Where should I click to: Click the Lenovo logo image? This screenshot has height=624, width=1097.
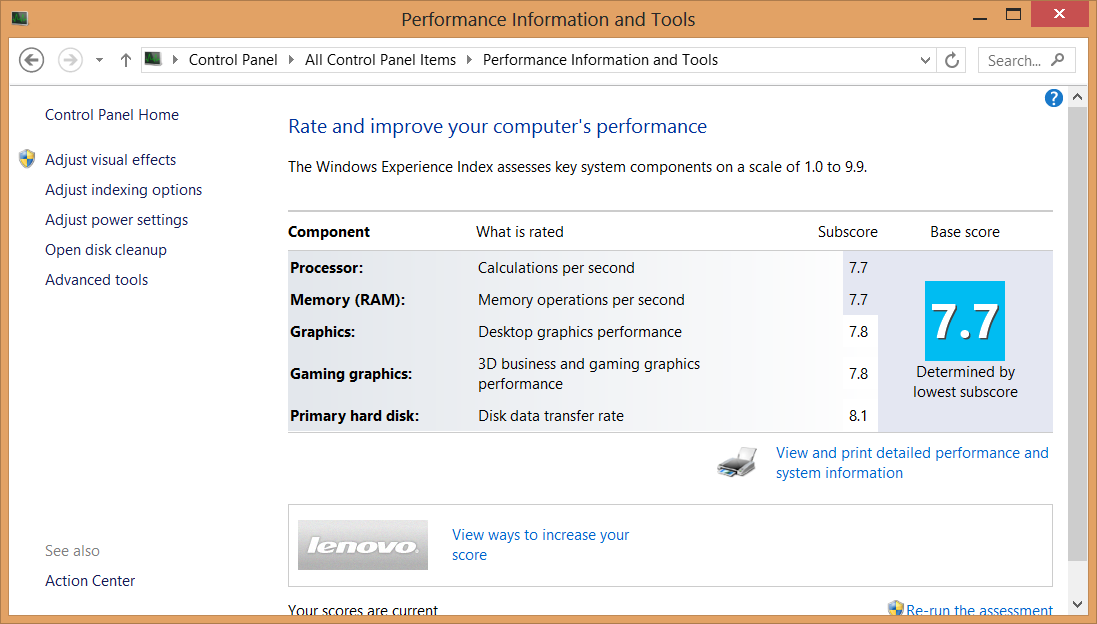coord(362,545)
